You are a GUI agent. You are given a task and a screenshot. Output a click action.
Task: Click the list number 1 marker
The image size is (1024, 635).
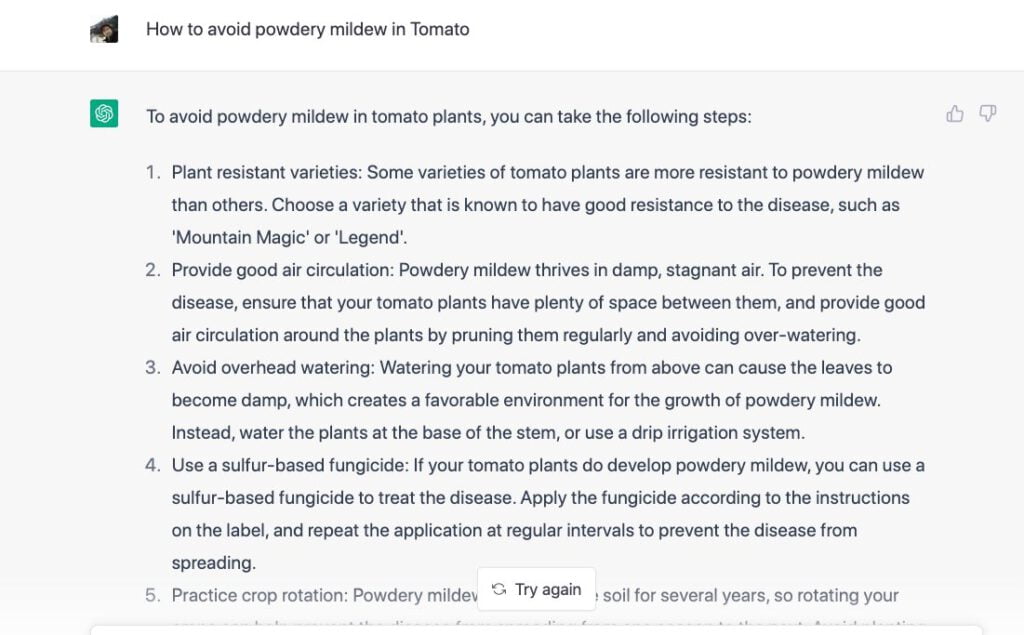click(x=153, y=172)
